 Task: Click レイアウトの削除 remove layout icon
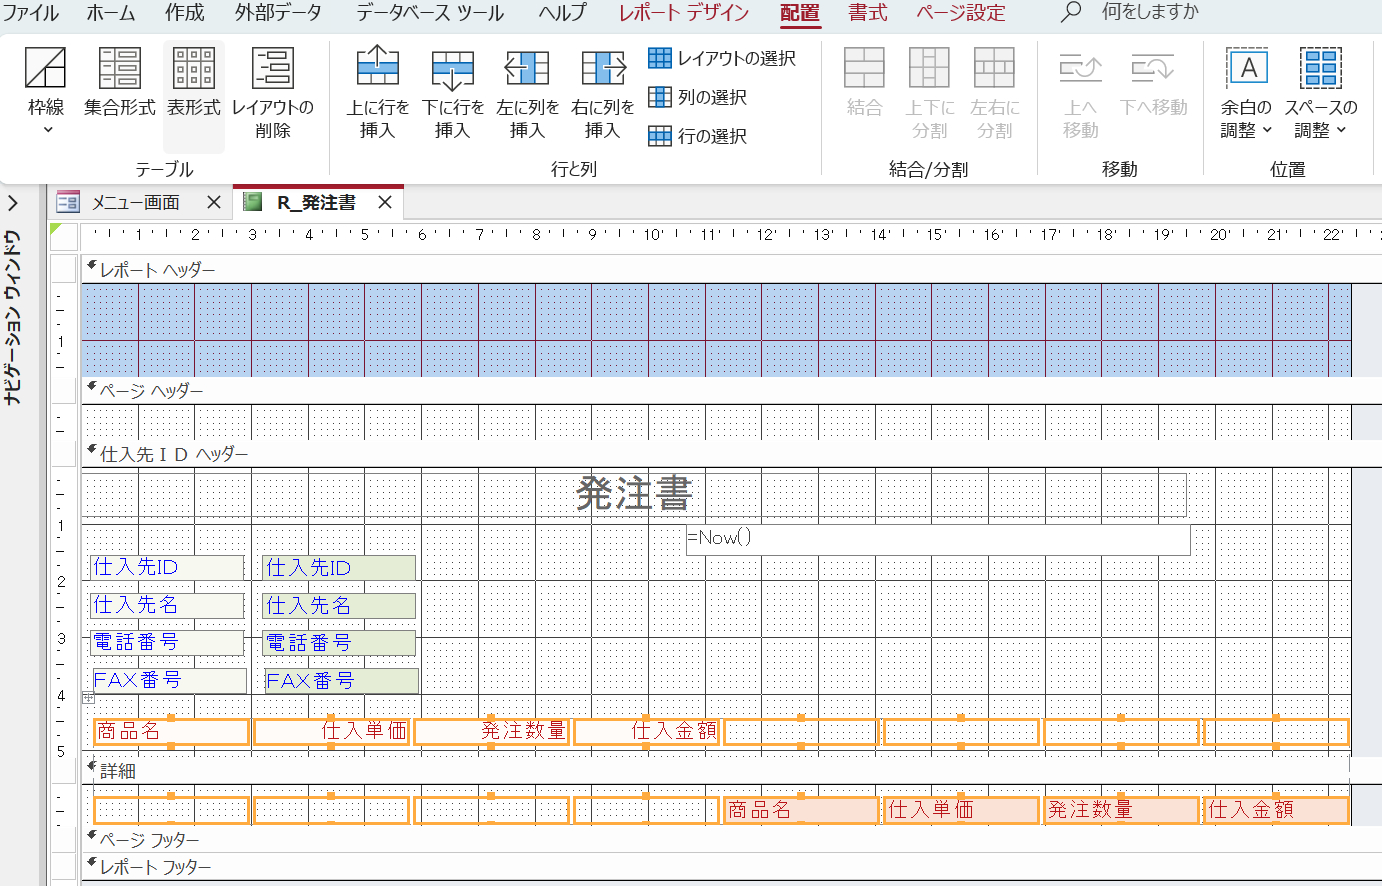tap(272, 93)
